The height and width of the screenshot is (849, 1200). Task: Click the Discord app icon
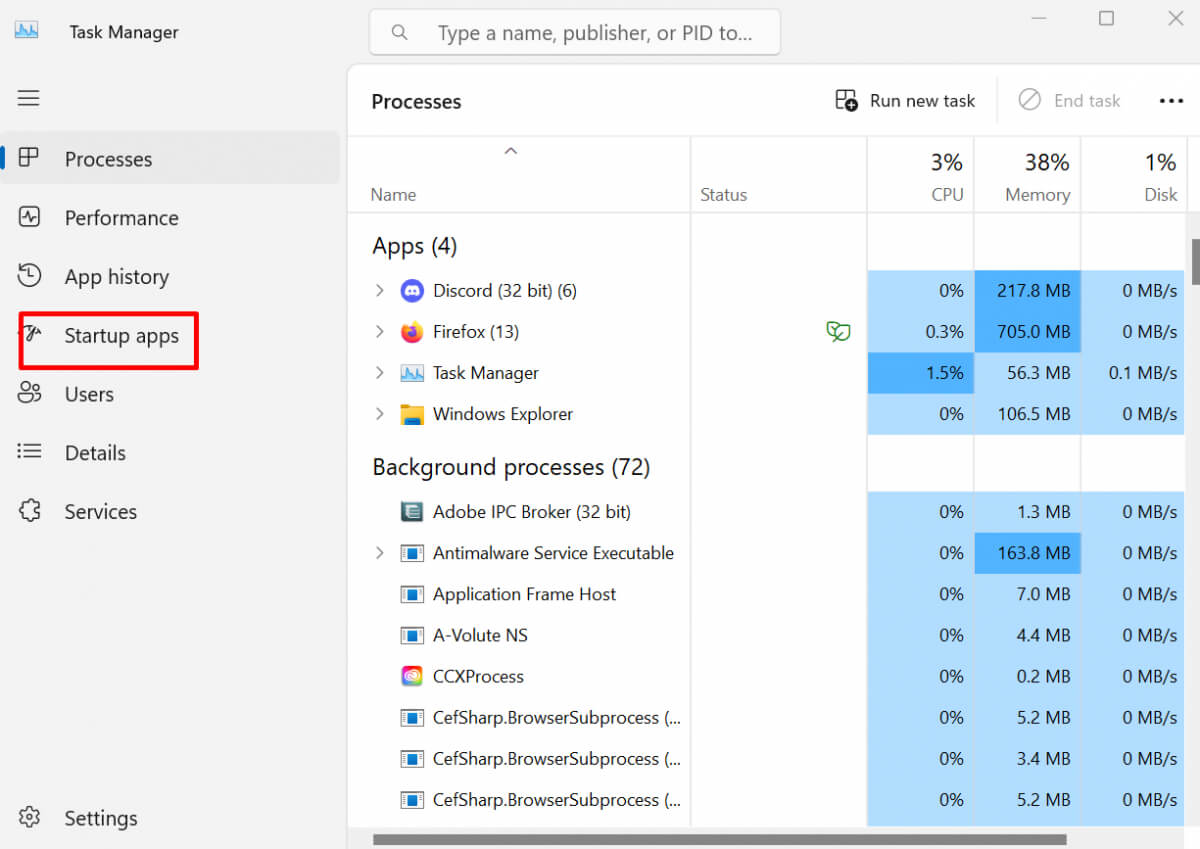coord(412,291)
